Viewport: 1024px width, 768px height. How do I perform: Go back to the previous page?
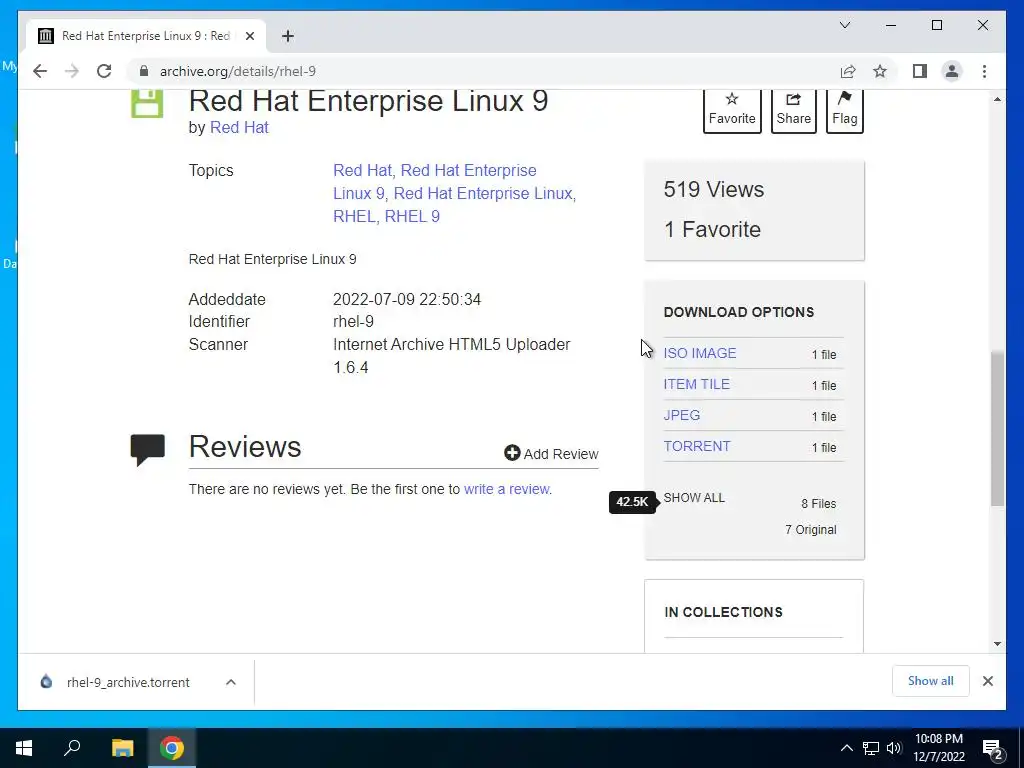(x=40, y=71)
